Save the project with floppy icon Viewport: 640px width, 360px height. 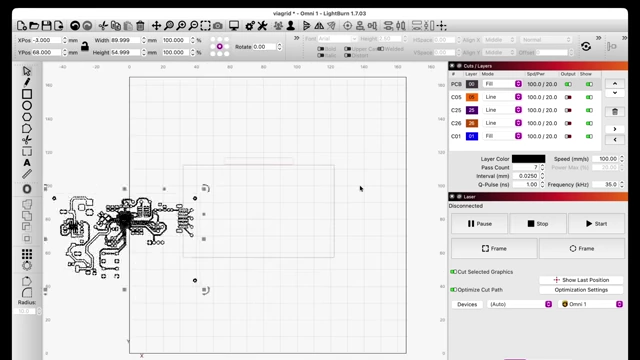(x=47, y=26)
